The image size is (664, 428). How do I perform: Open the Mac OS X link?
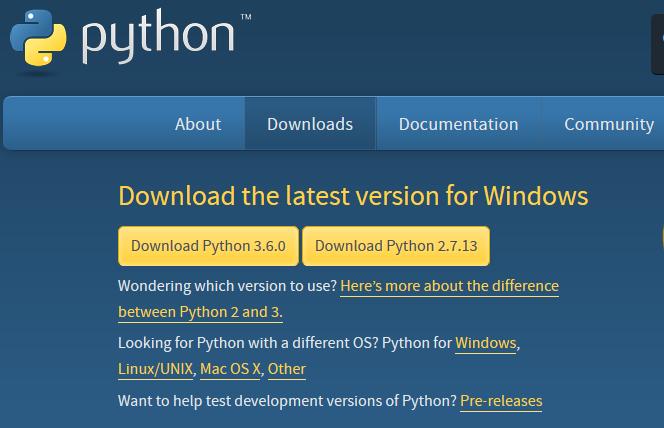(230, 369)
